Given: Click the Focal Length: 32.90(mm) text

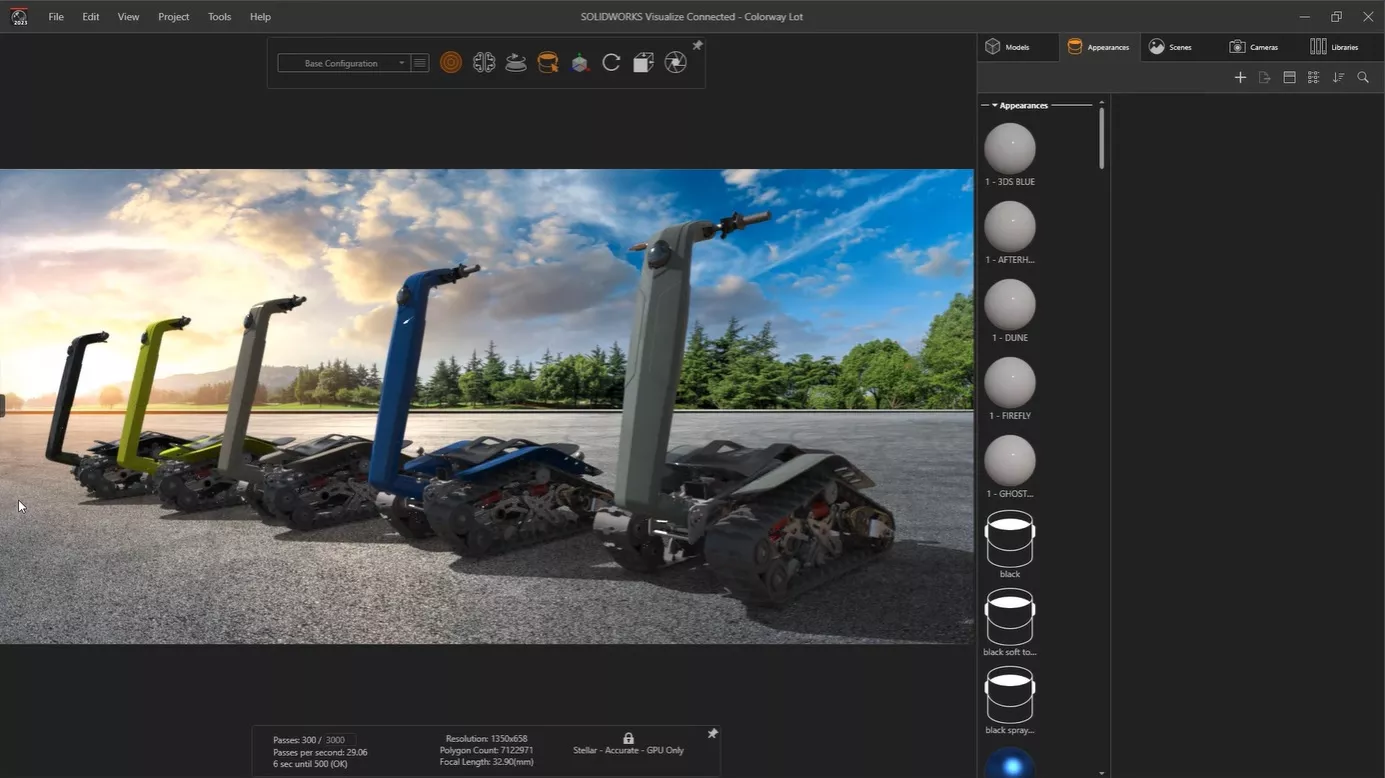Looking at the screenshot, I should click(x=486, y=762).
